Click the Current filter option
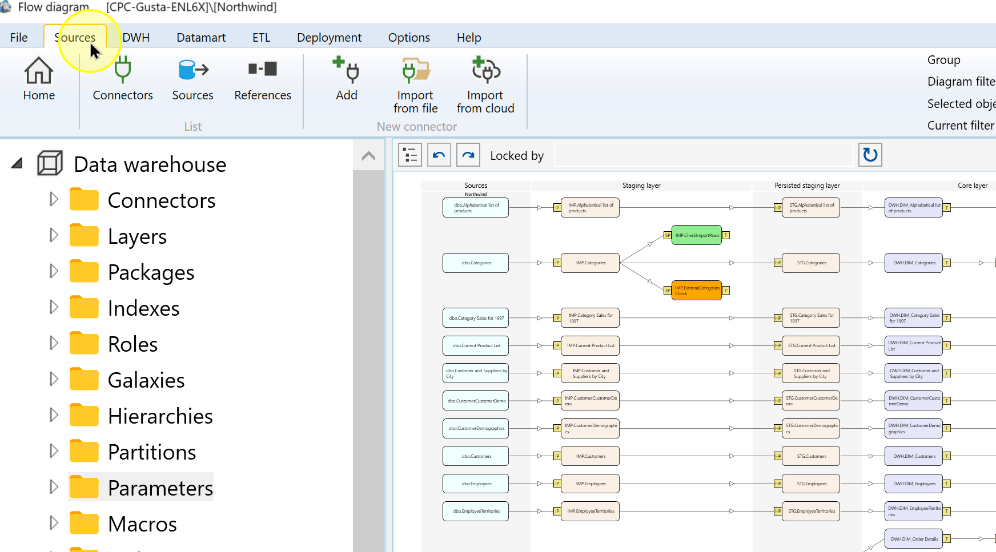Viewport: 996px width, 552px height. tap(961, 125)
